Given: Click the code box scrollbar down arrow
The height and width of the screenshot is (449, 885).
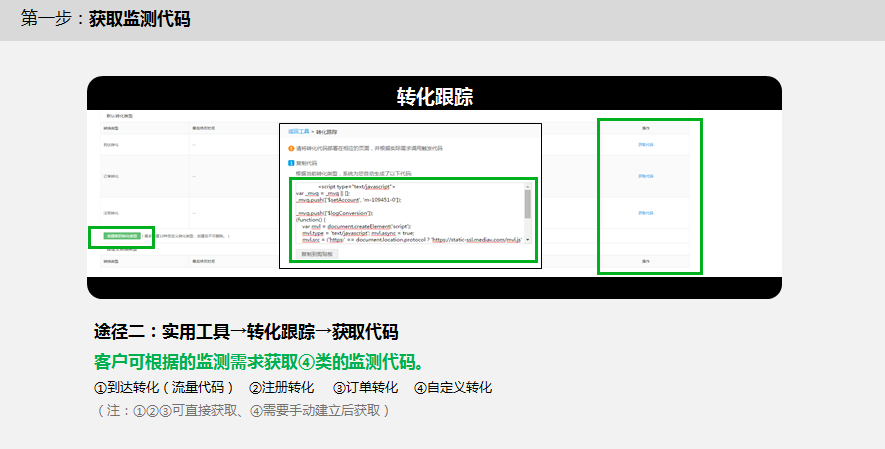Looking at the screenshot, I should (x=528, y=239).
